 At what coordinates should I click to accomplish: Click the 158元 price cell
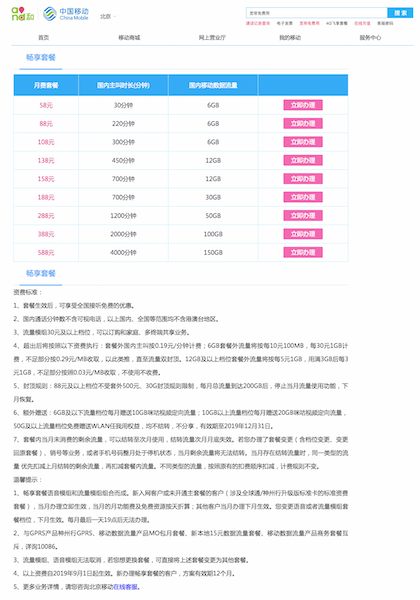pyautogui.click(x=46, y=179)
